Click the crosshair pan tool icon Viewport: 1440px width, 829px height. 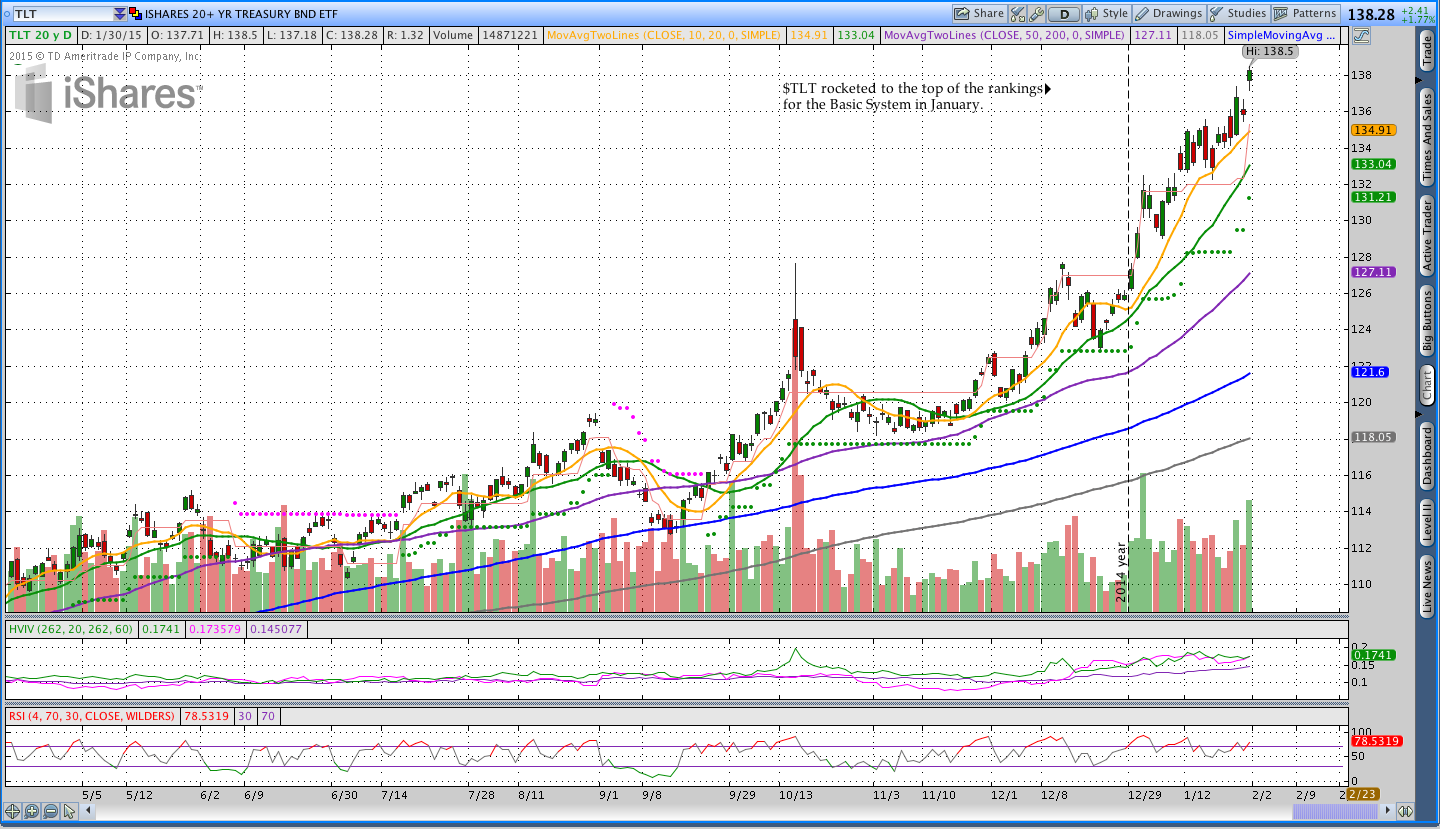[x=12, y=811]
